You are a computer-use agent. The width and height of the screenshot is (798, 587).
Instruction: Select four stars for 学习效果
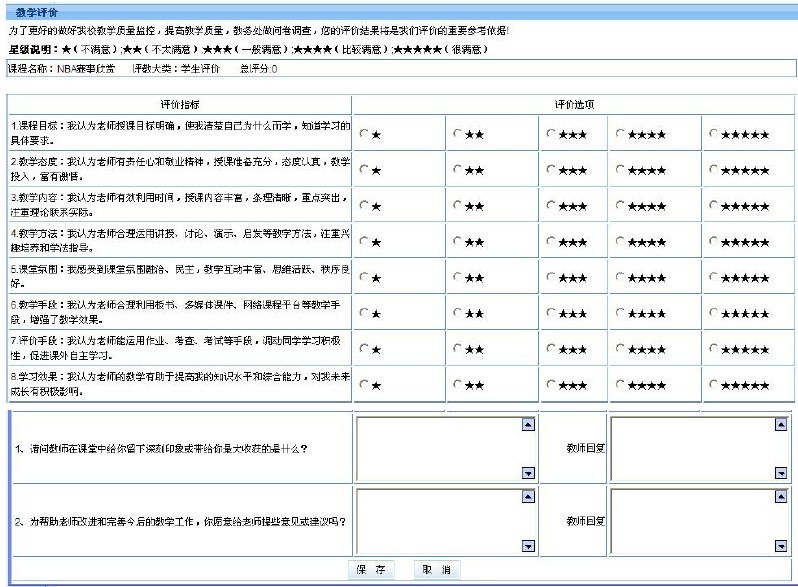click(x=622, y=384)
